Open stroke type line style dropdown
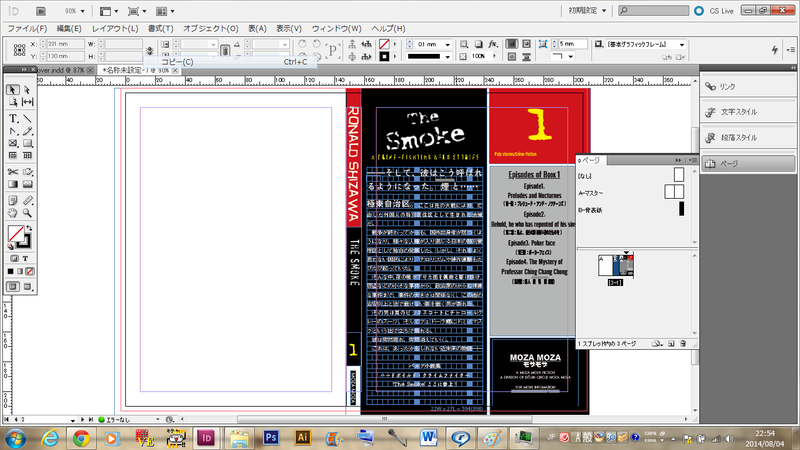The height and width of the screenshot is (450, 800). [447, 57]
